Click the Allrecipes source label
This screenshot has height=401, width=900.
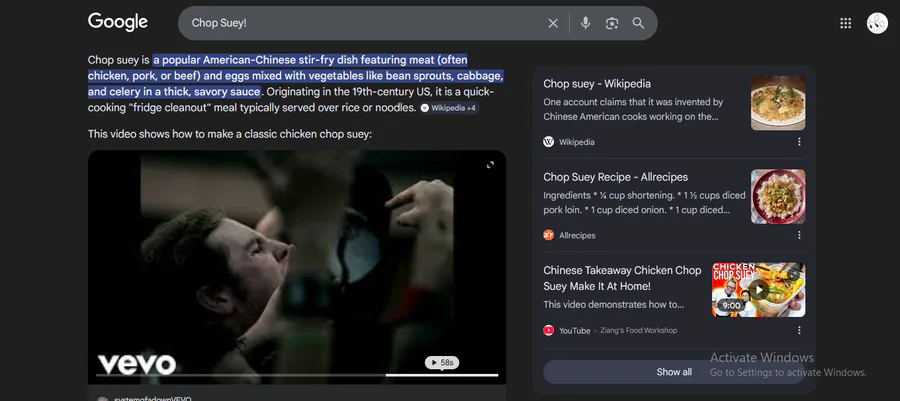[577, 235]
